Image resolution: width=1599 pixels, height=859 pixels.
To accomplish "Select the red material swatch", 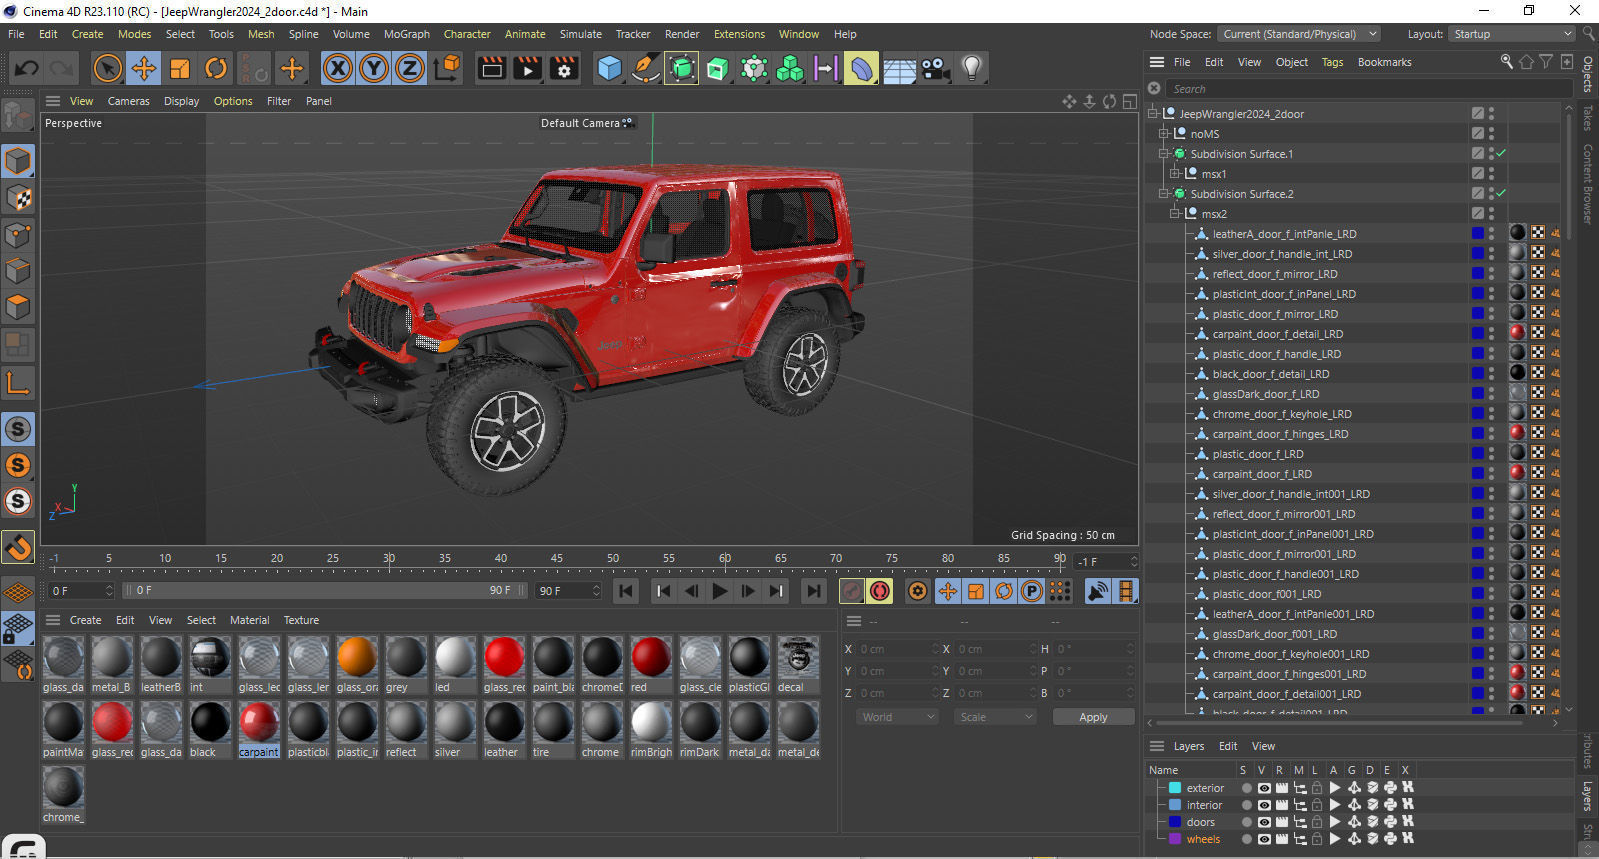I will (x=651, y=665).
